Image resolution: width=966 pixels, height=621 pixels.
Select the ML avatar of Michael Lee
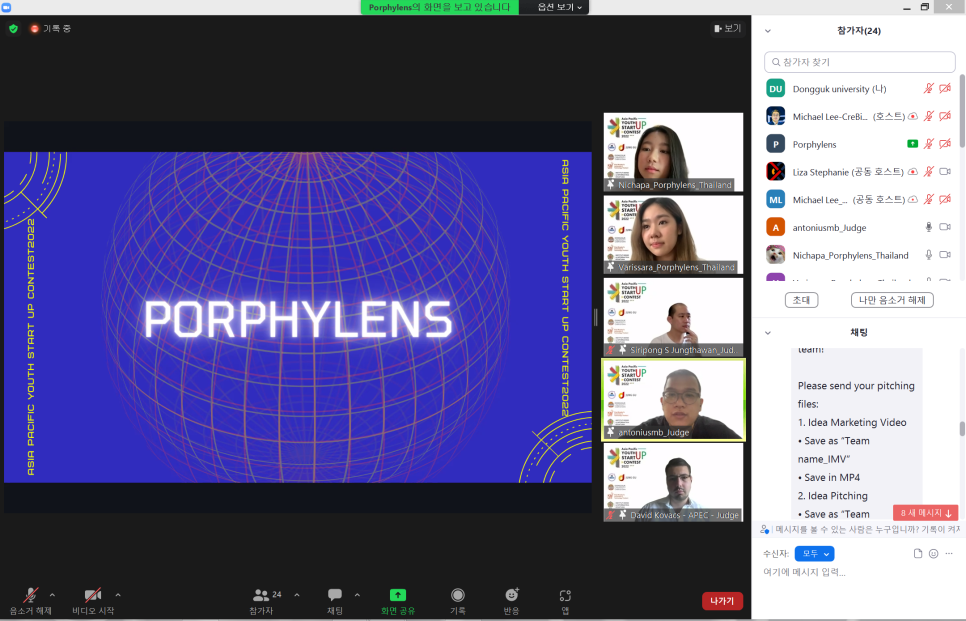776,200
